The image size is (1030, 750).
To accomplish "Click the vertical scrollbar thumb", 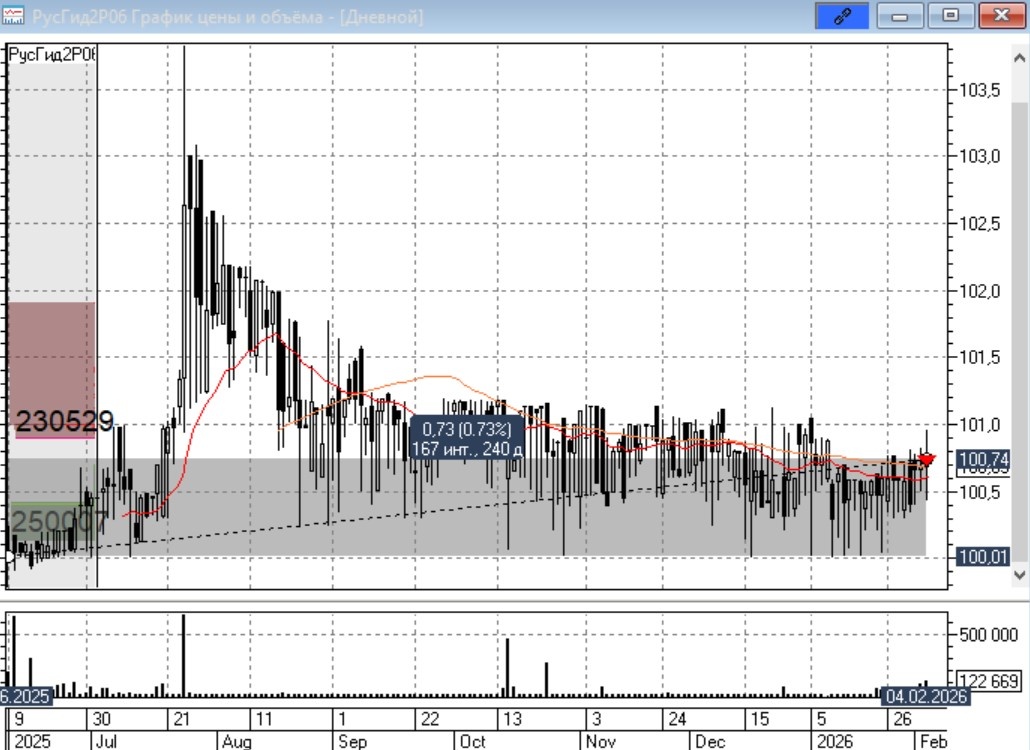I will (1019, 332).
